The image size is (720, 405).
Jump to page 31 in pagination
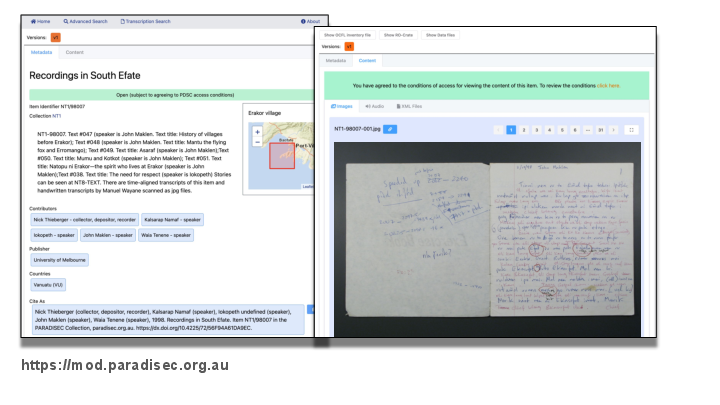pyautogui.click(x=601, y=130)
